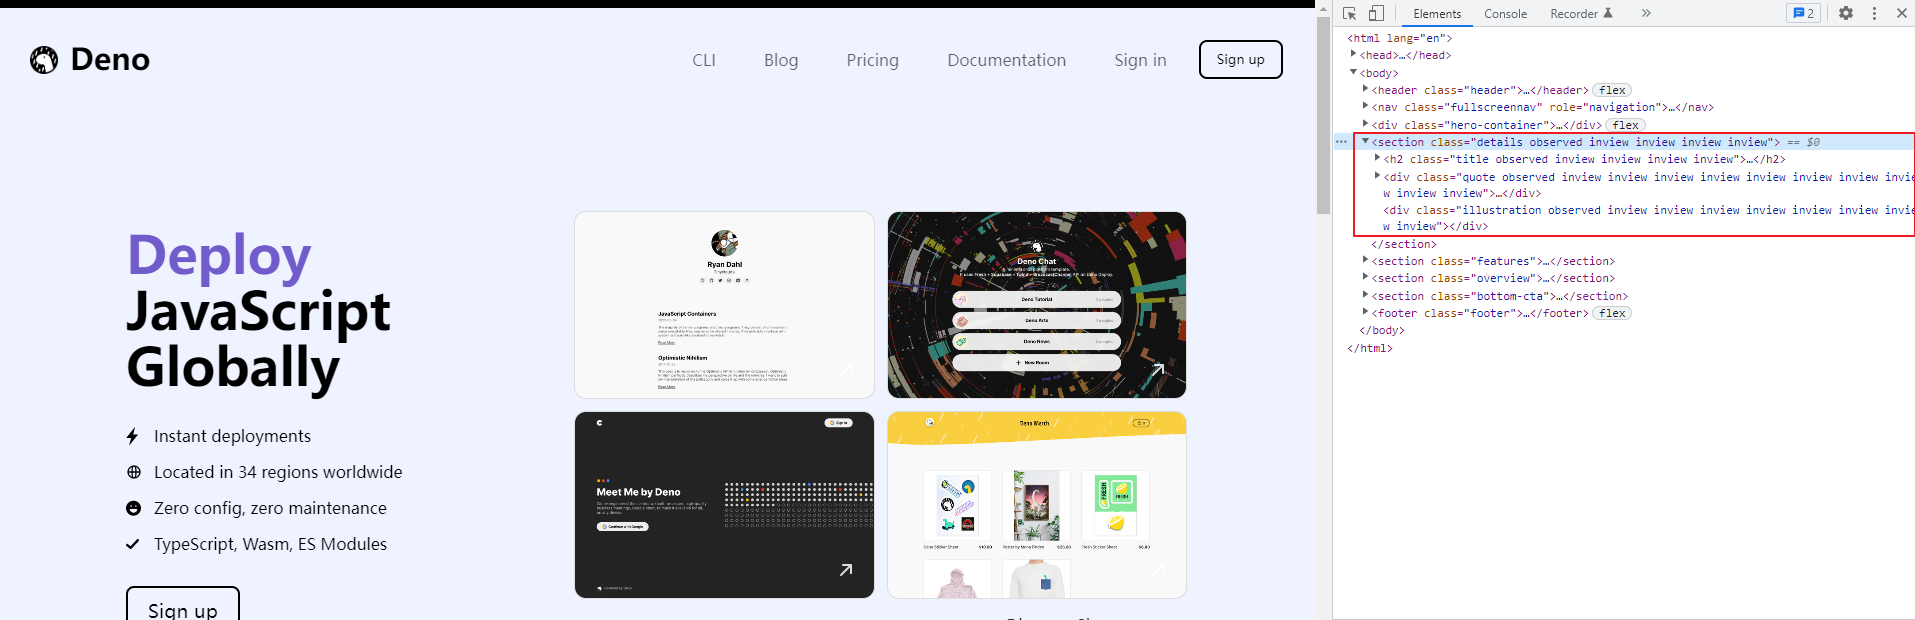Expand the header class="header" node
This screenshot has width=1915, height=620.
click(1365, 89)
